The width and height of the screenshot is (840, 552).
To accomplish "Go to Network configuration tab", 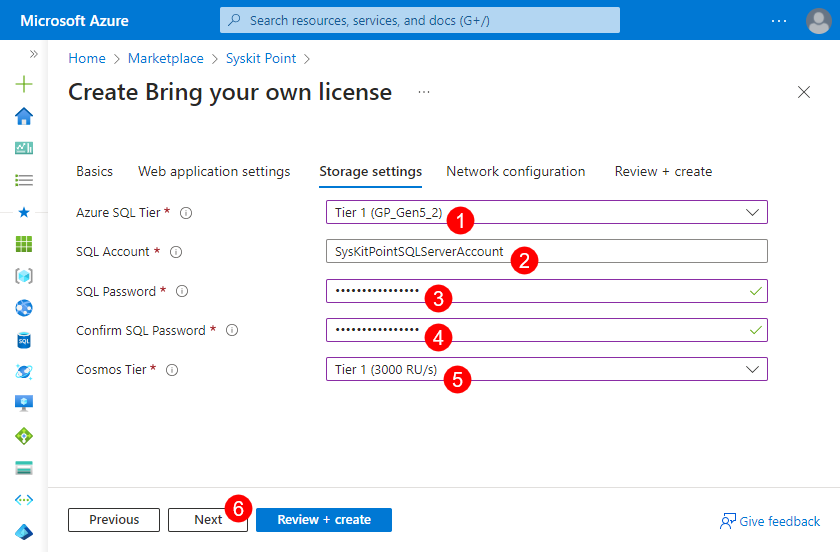I will (x=515, y=171).
